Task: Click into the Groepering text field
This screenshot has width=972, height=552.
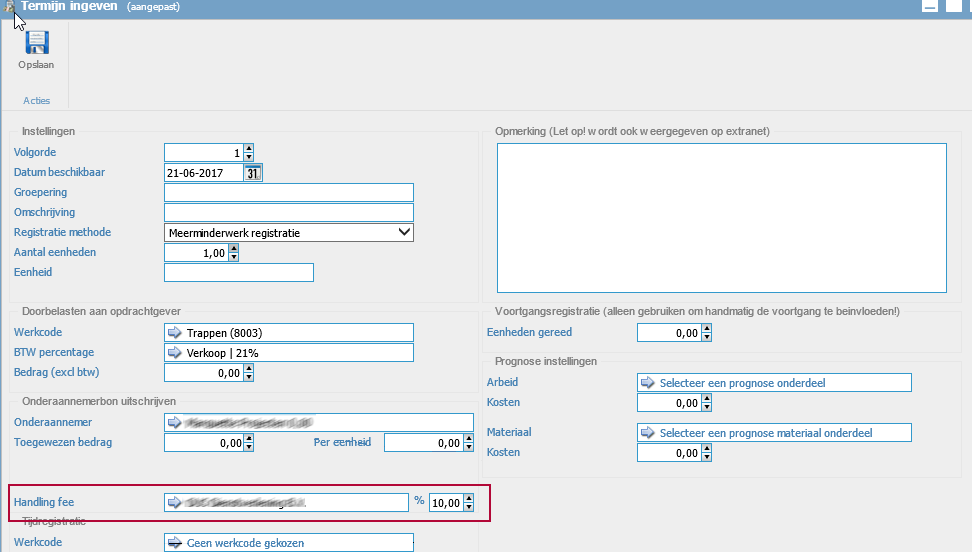Action: (x=288, y=193)
